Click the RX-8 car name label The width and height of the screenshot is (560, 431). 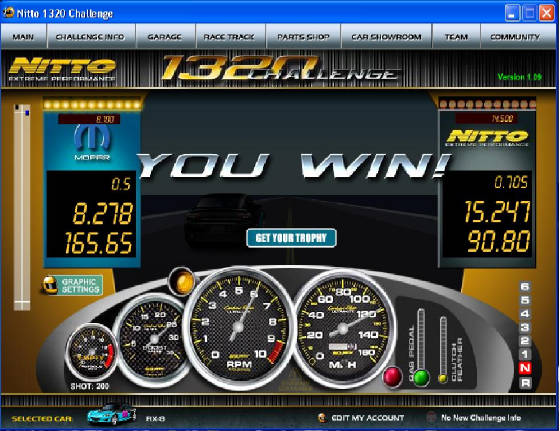(155, 419)
